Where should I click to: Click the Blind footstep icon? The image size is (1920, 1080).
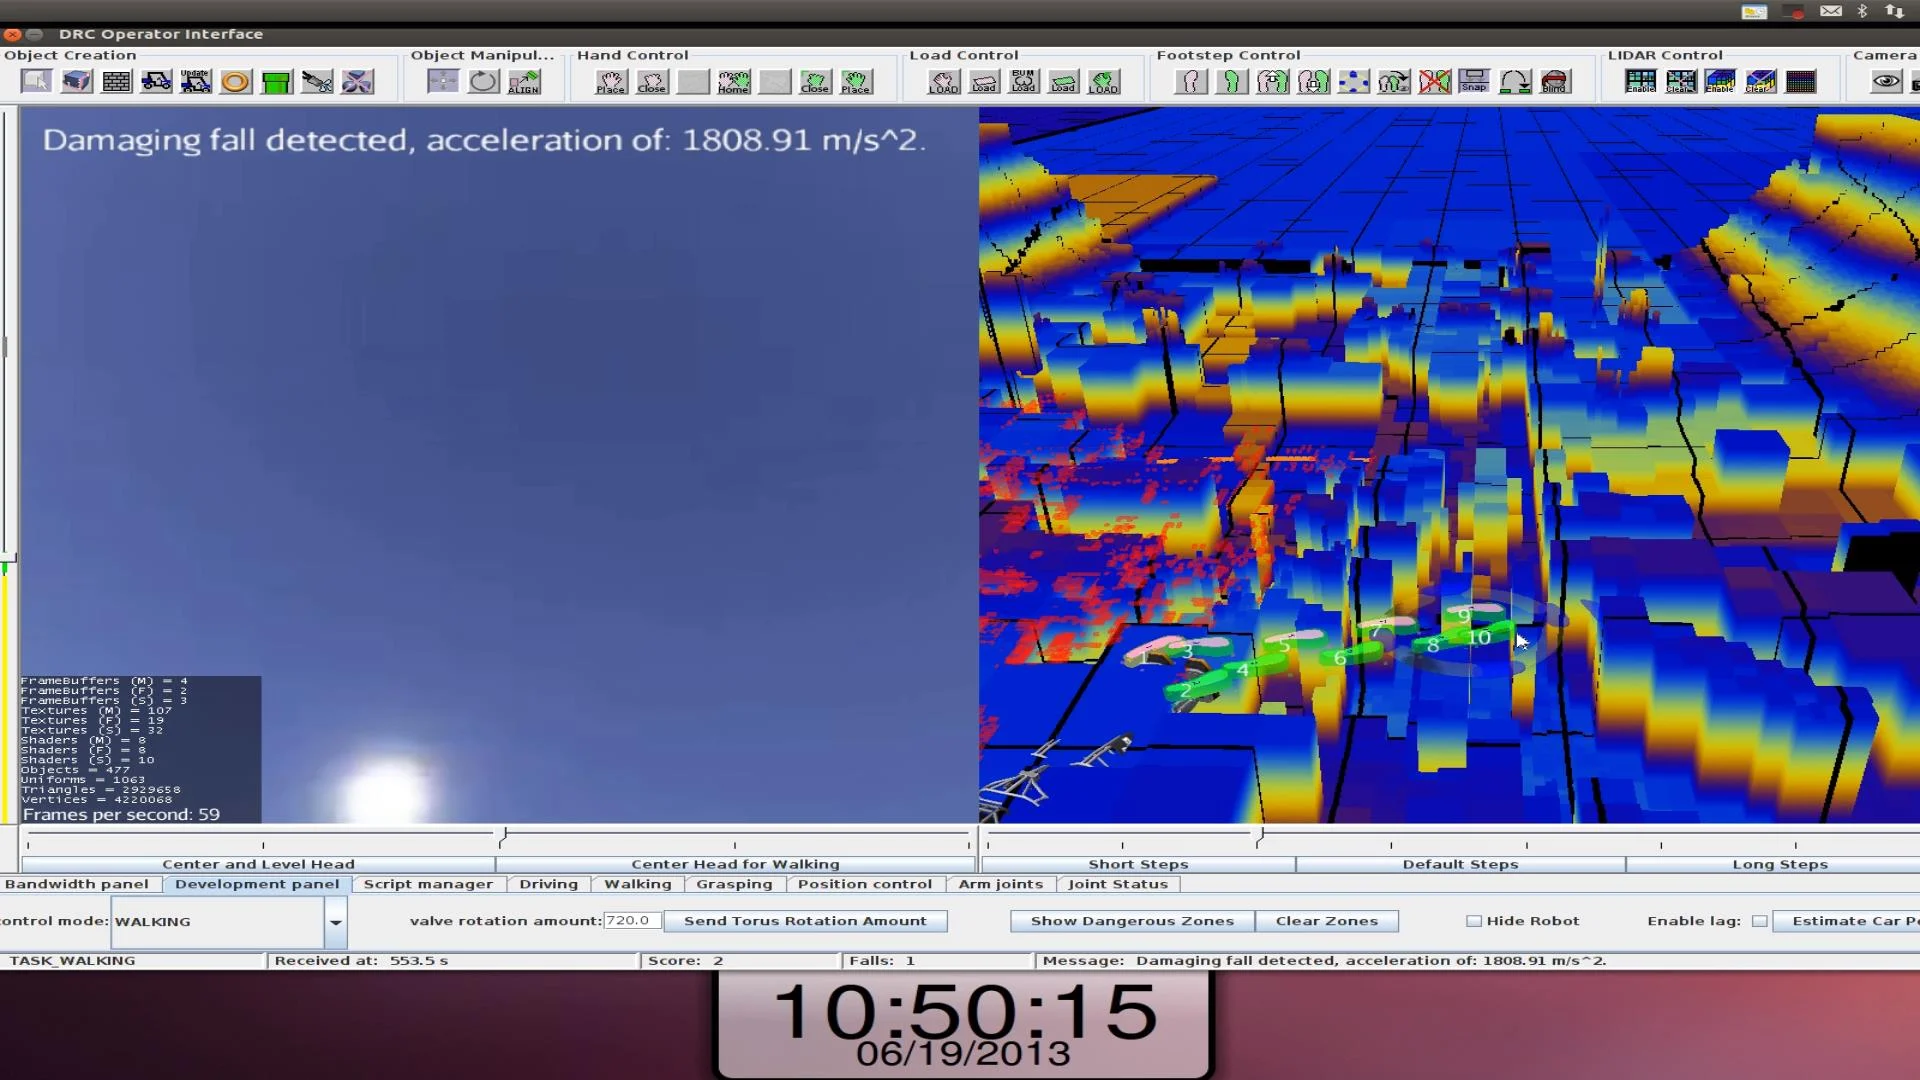[x=1554, y=81]
